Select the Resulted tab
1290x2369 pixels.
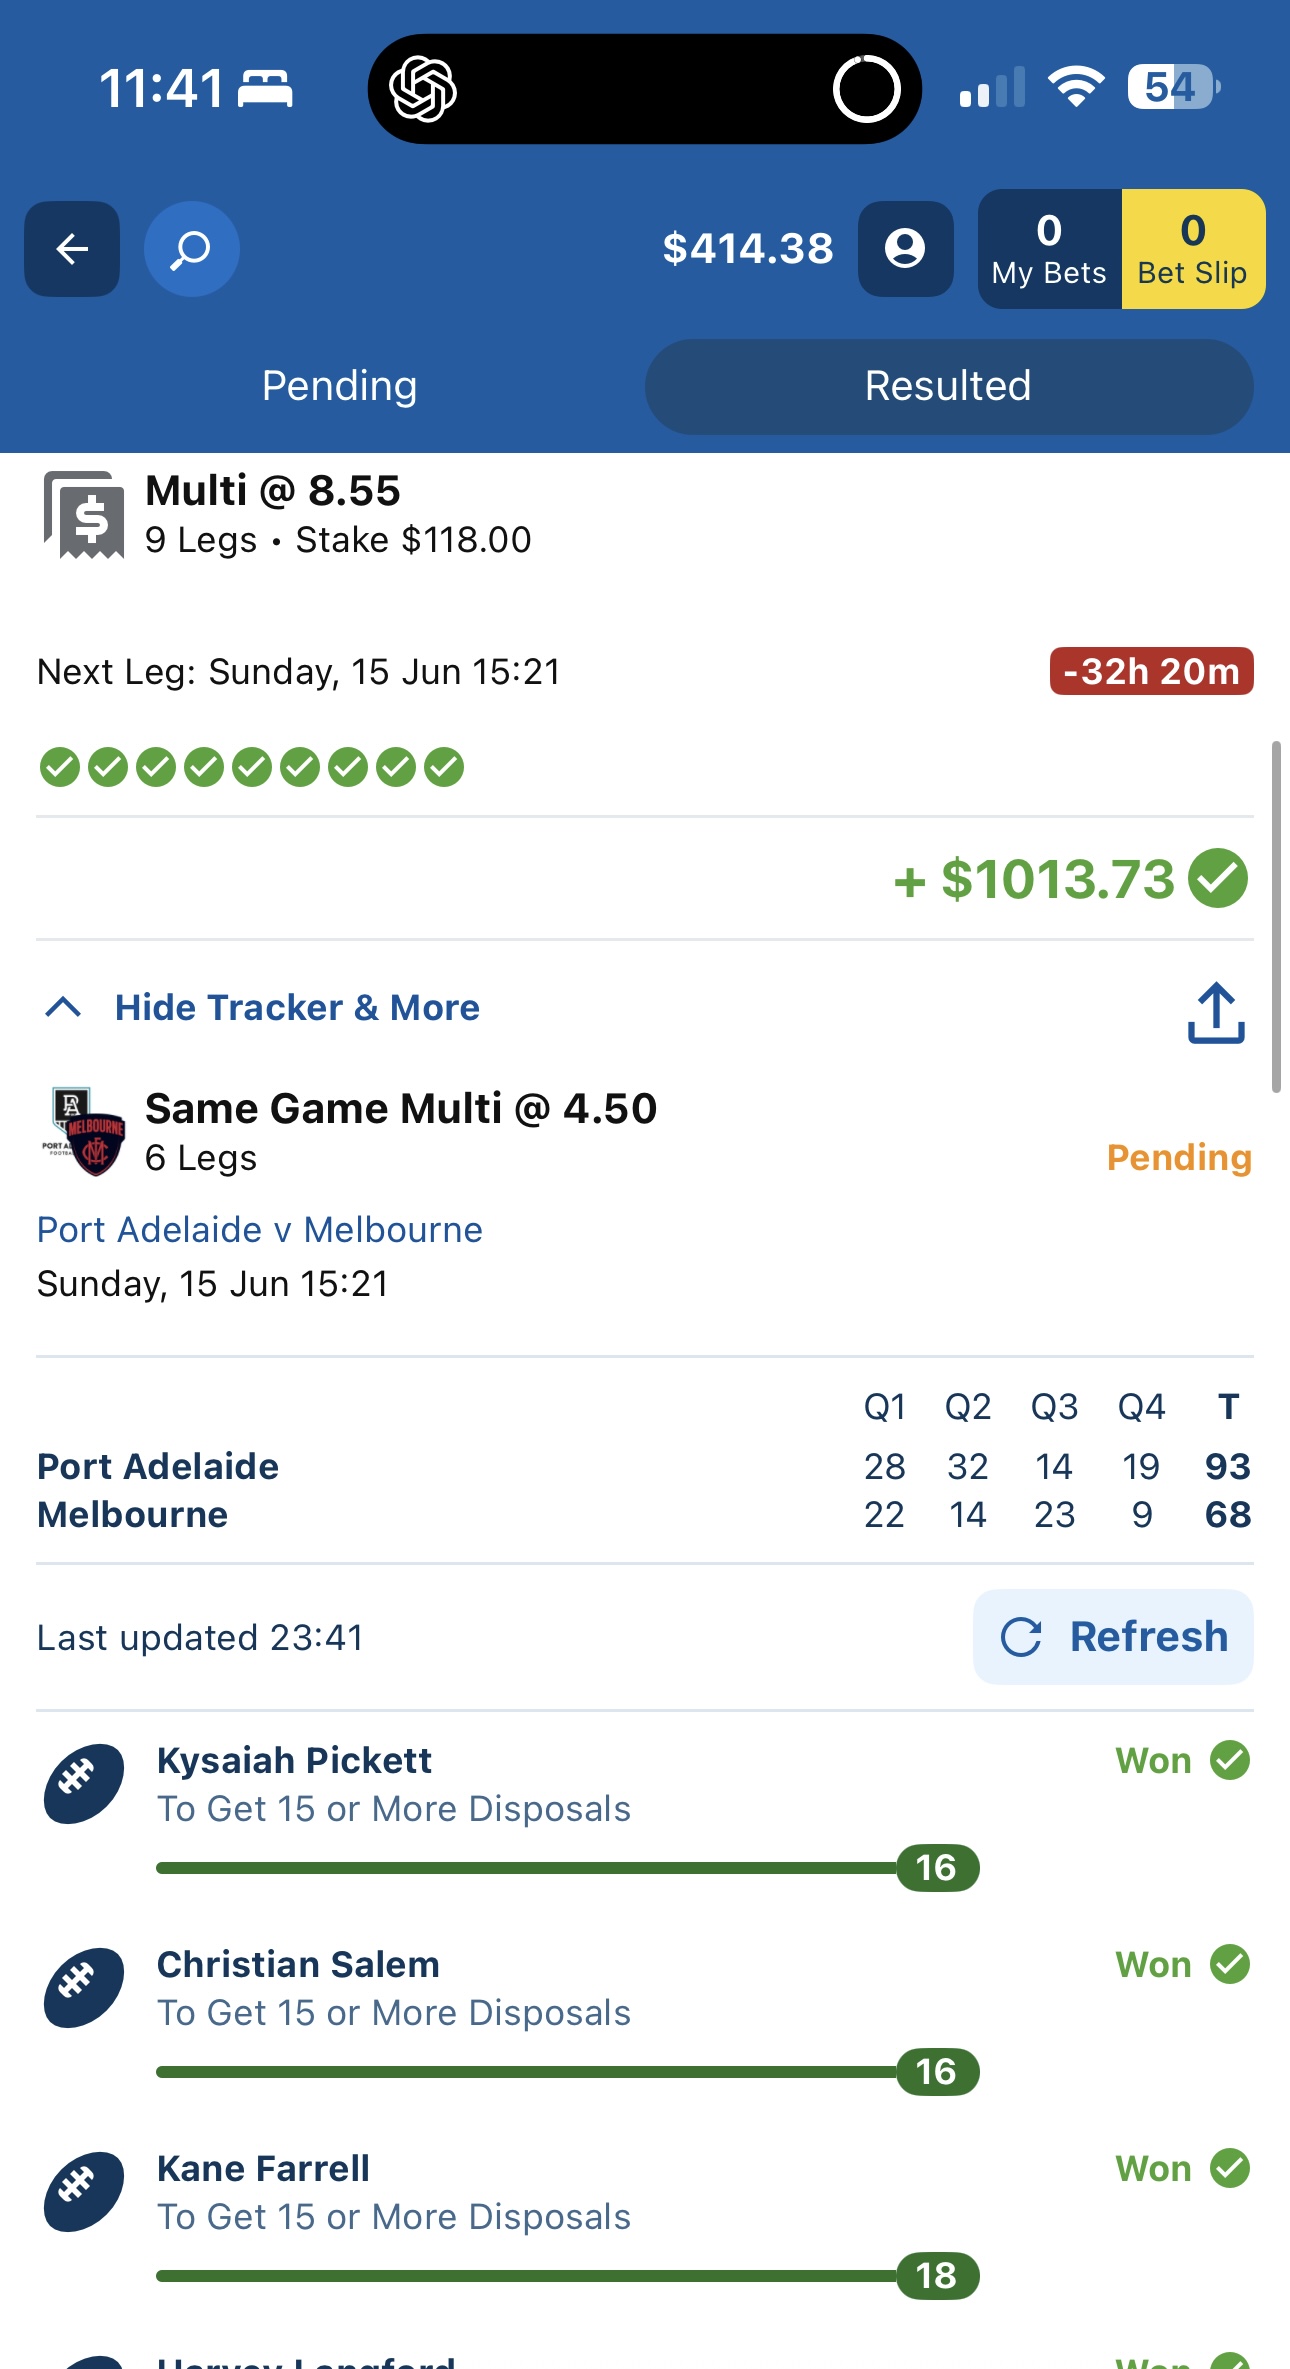coord(948,386)
